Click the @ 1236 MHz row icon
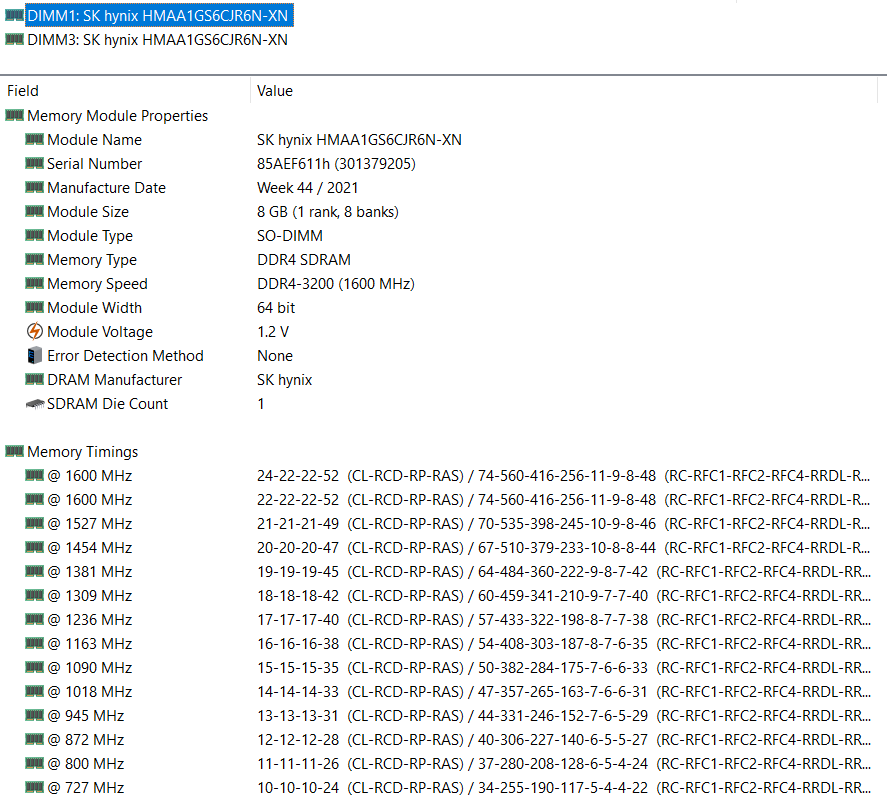The width and height of the screenshot is (887, 803). click(x=35, y=619)
